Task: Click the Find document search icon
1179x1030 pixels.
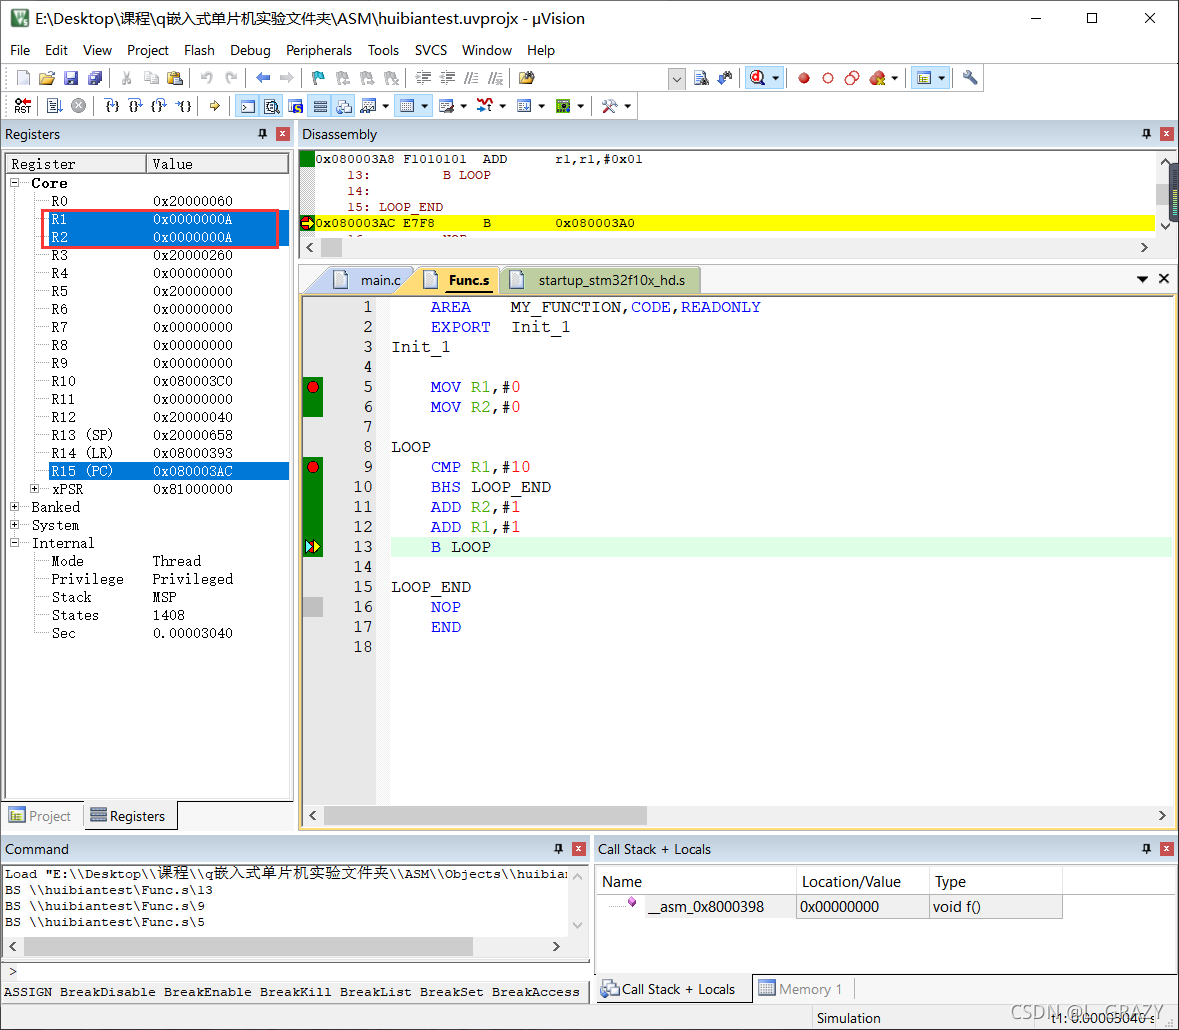Action: (701, 77)
